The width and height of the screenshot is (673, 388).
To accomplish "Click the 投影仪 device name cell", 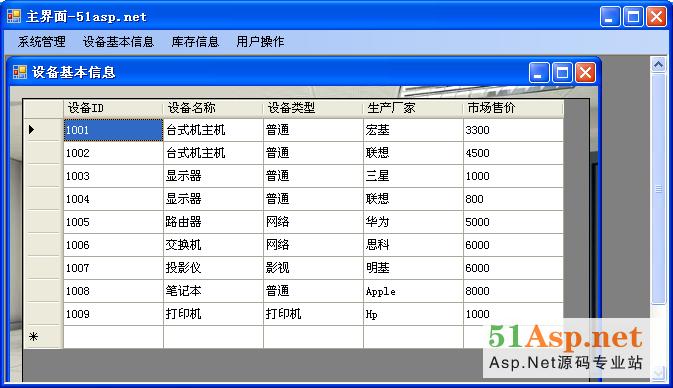I will (x=213, y=268).
